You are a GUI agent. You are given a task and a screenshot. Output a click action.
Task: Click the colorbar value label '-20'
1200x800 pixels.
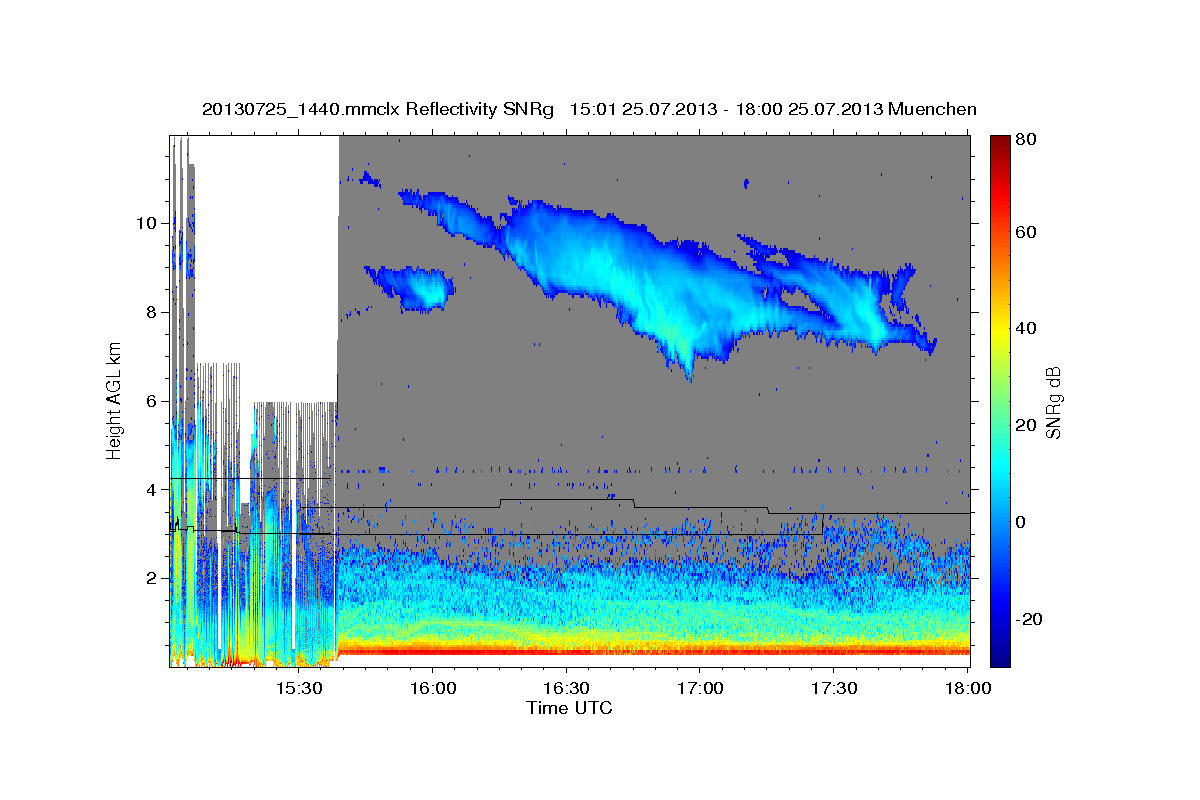(1028, 619)
